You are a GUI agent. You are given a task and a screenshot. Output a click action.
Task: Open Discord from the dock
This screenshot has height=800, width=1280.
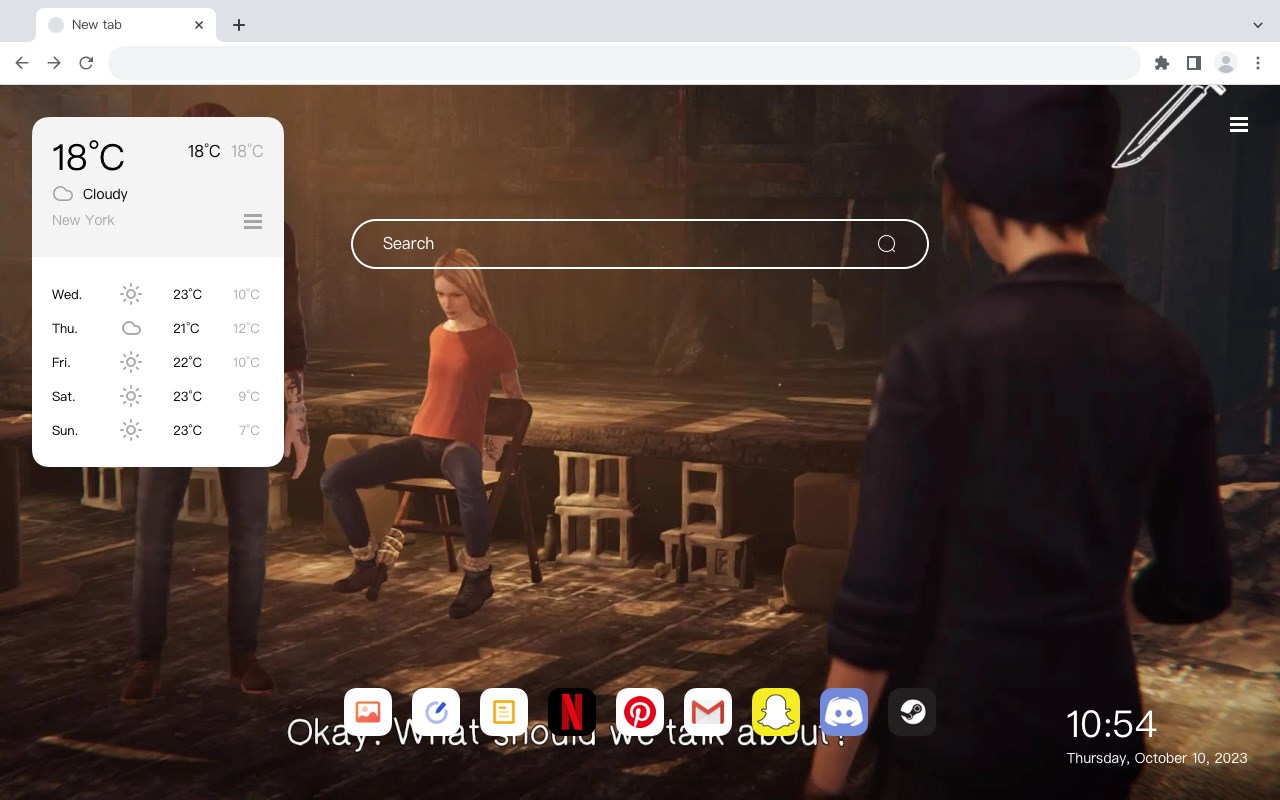pyautogui.click(x=844, y=712)
